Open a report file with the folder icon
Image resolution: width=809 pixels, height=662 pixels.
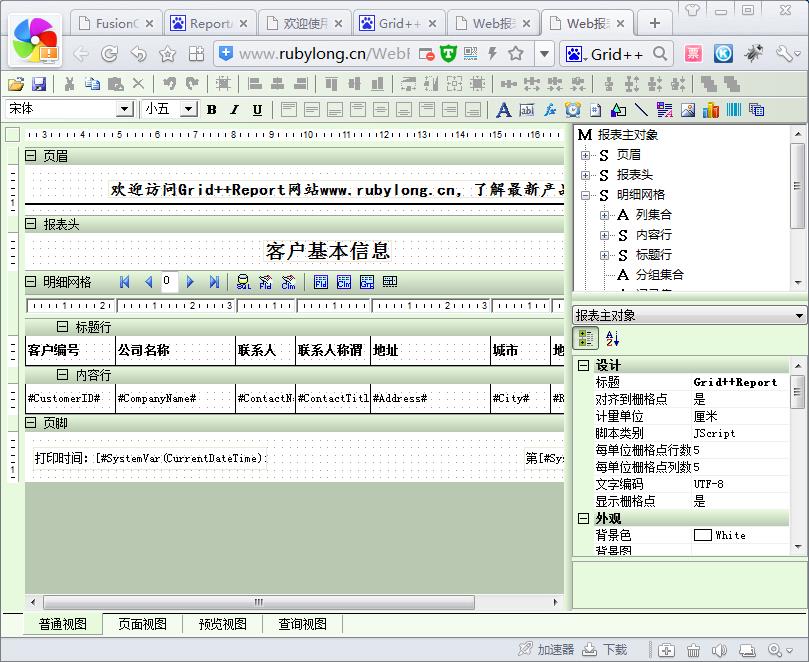(x=16, y=84)
